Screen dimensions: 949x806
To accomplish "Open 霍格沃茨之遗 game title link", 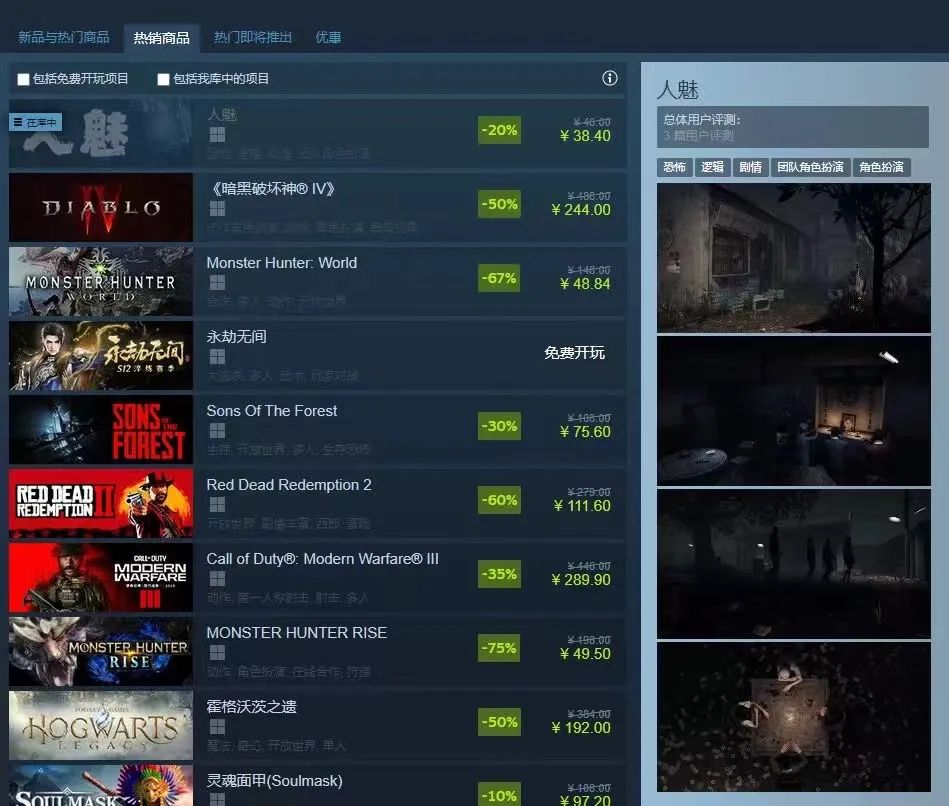I will tap(251, 707).
